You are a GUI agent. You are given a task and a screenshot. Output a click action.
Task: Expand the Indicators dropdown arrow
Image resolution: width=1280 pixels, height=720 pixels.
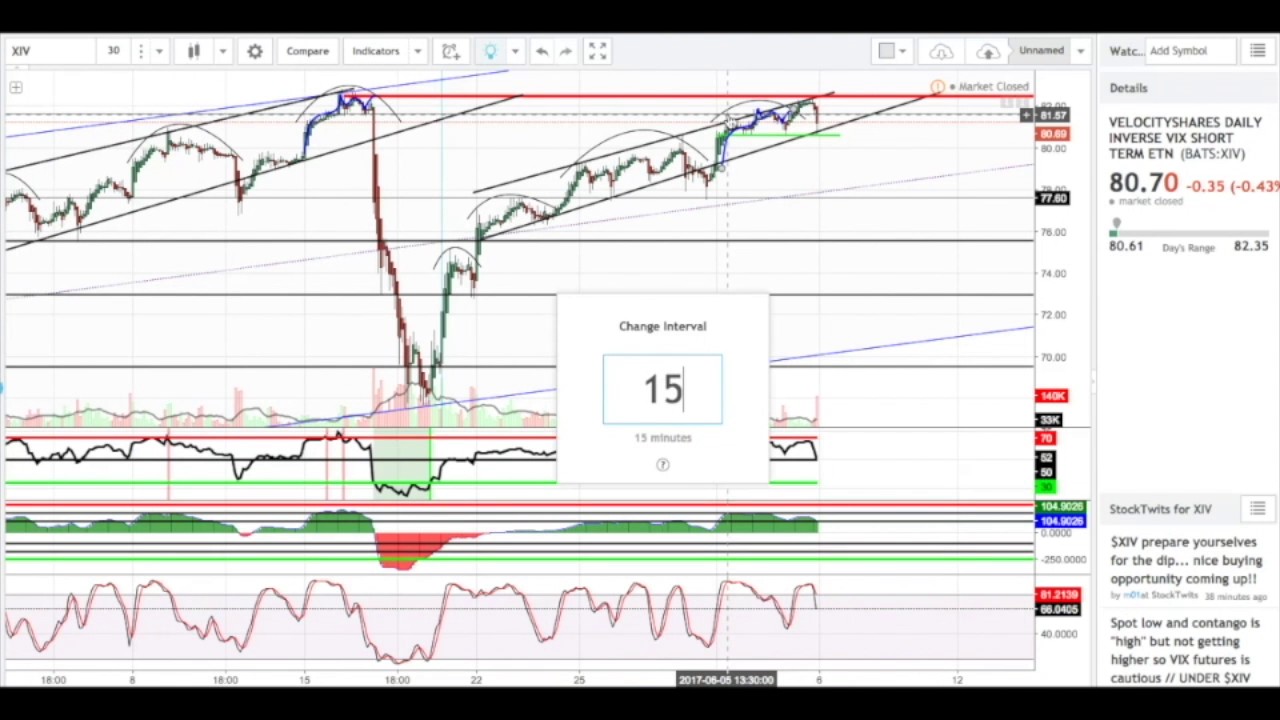(418, 51)
